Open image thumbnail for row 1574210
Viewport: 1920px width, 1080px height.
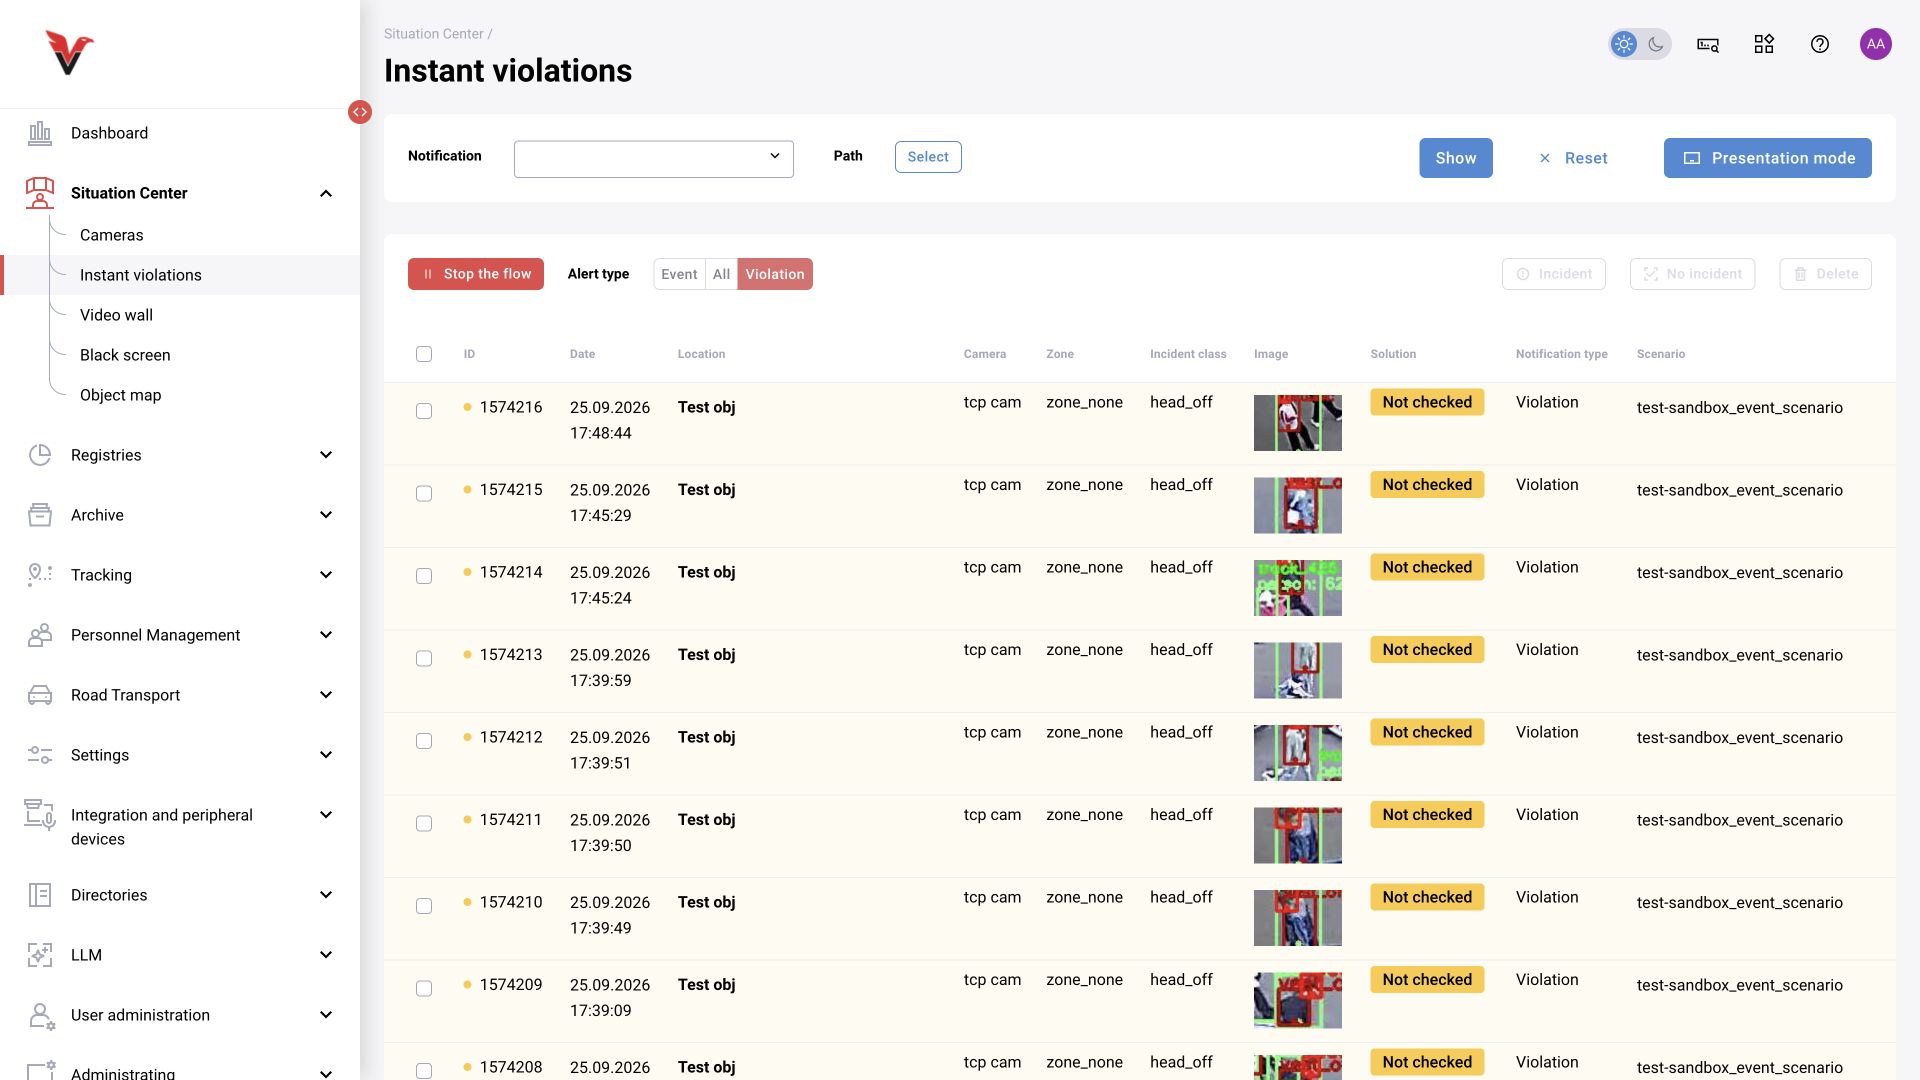1298,918
